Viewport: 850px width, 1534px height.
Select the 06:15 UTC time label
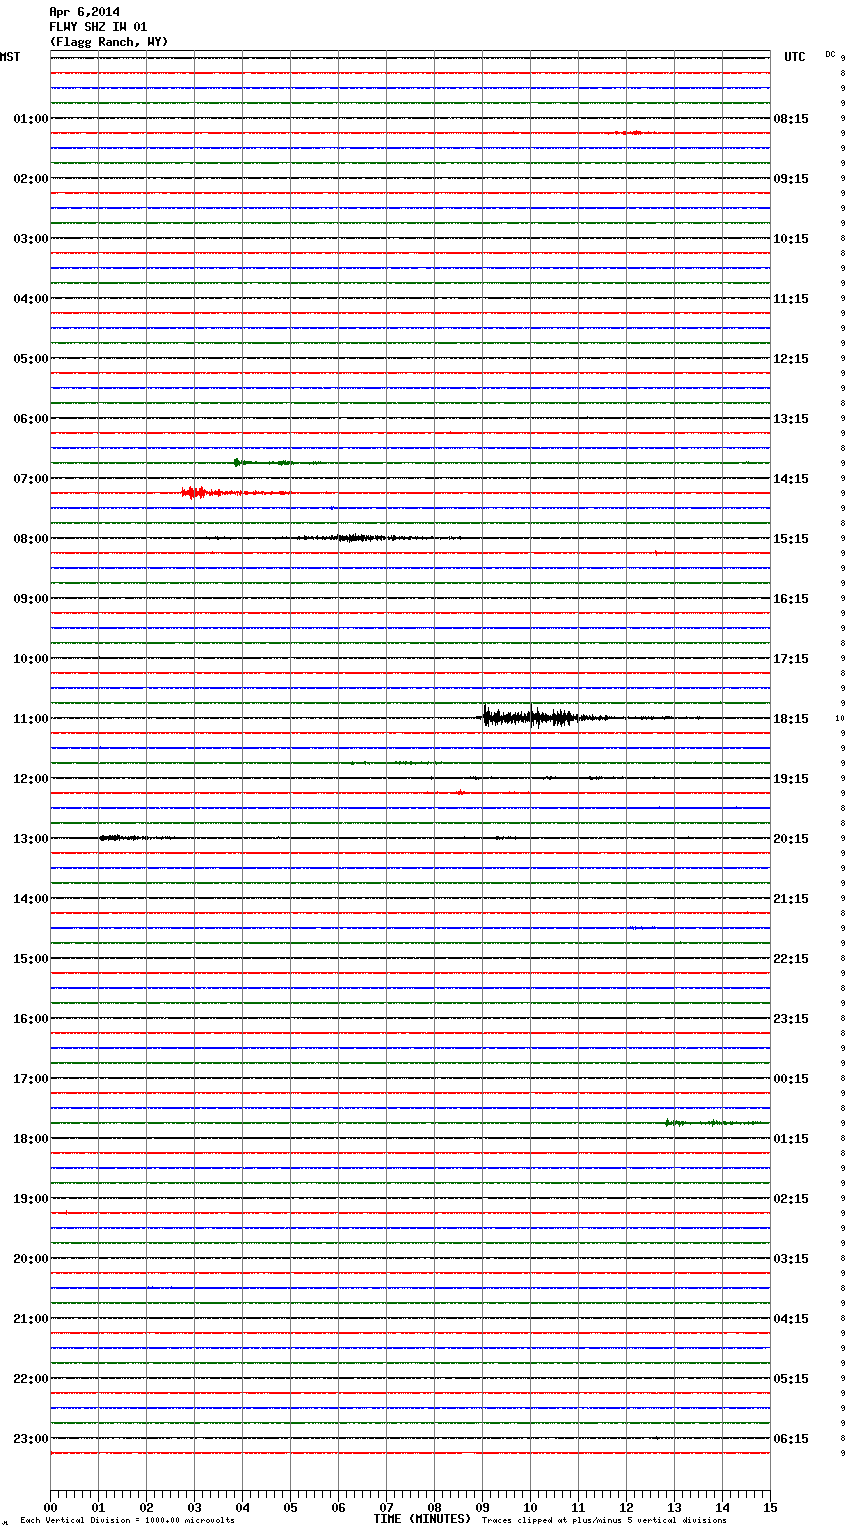click(x=791, y=1439)
